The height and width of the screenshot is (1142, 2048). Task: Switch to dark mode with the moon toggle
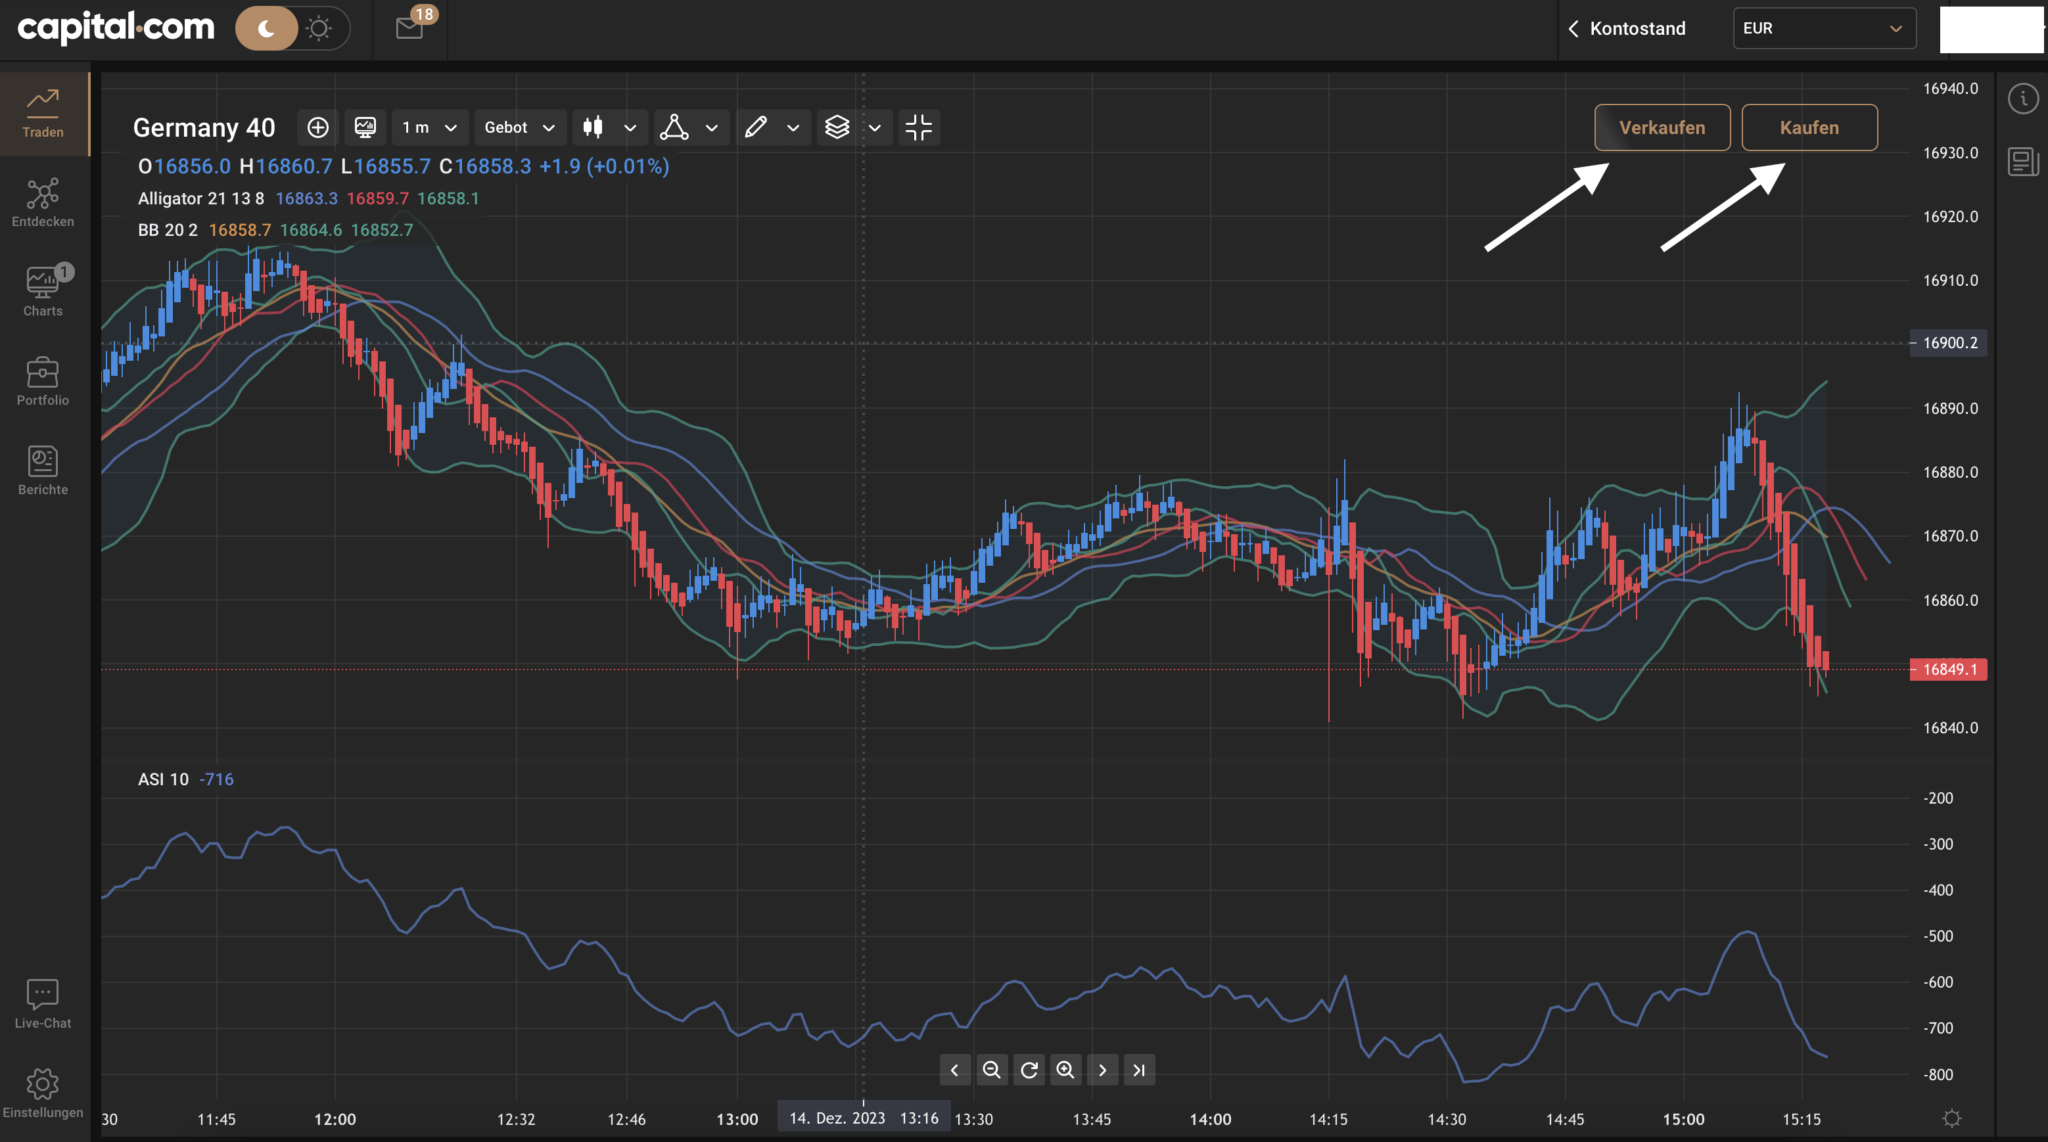tap(266, 28)
